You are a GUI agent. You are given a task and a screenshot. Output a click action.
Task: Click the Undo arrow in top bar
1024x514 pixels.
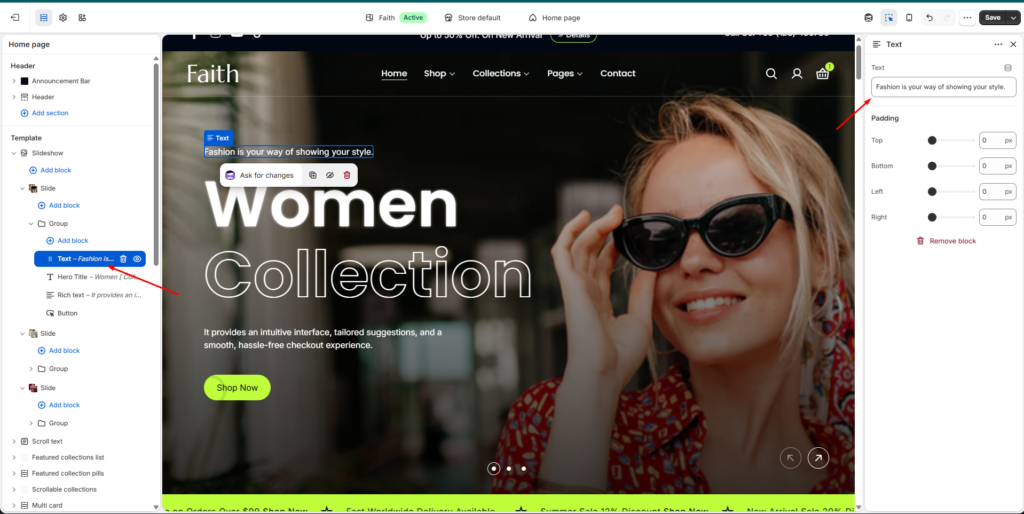click(x=929, y=18)
